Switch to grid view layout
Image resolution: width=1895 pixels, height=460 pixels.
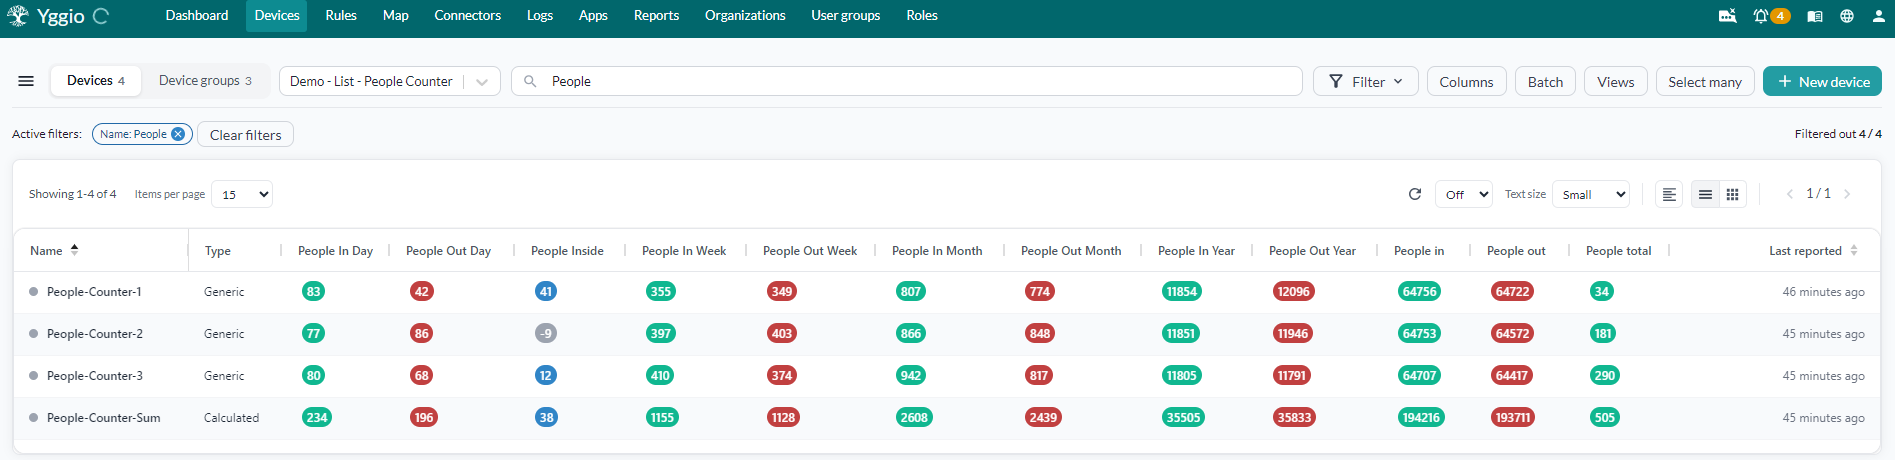(1733, 194)
